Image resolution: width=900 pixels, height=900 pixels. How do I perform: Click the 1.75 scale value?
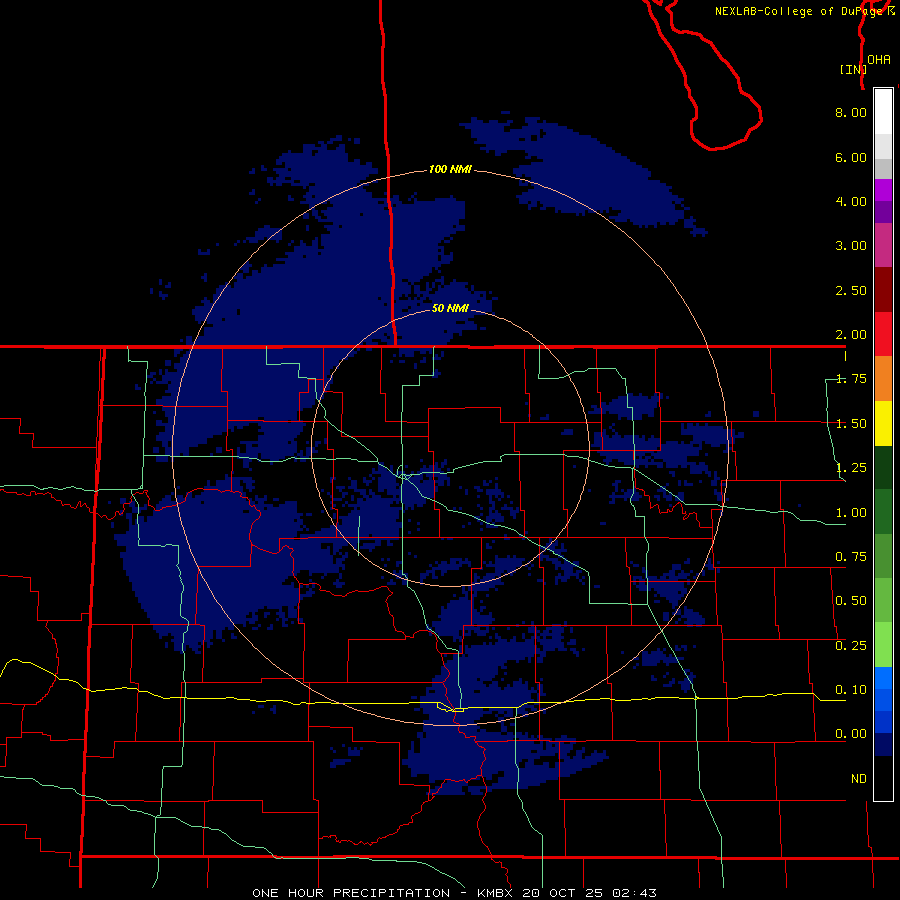(851, 379)
